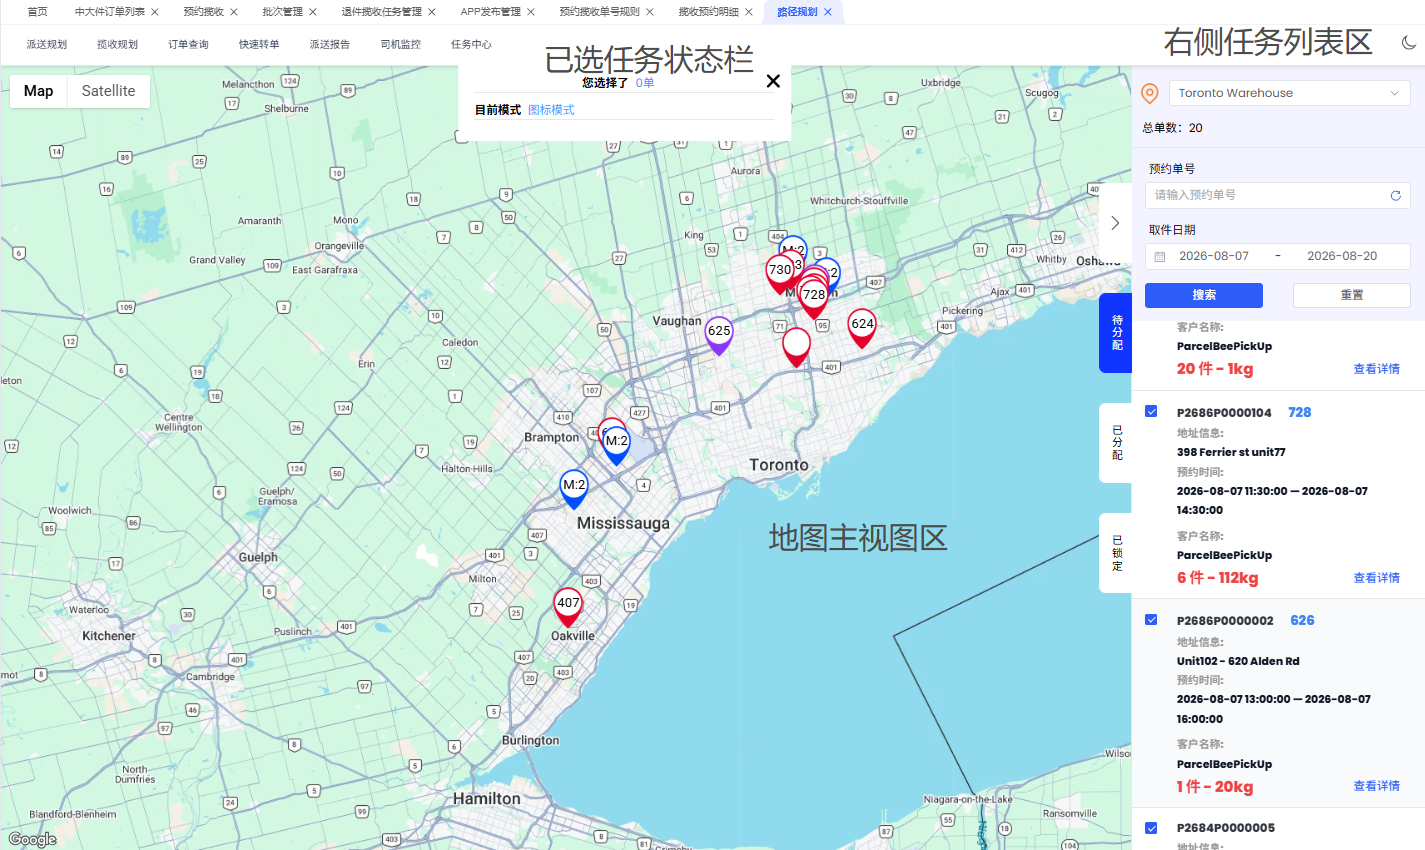1425x850 pixels.
Task: Switch to the 中大件订单列表 tab
Action: click(x=110, y=12)
